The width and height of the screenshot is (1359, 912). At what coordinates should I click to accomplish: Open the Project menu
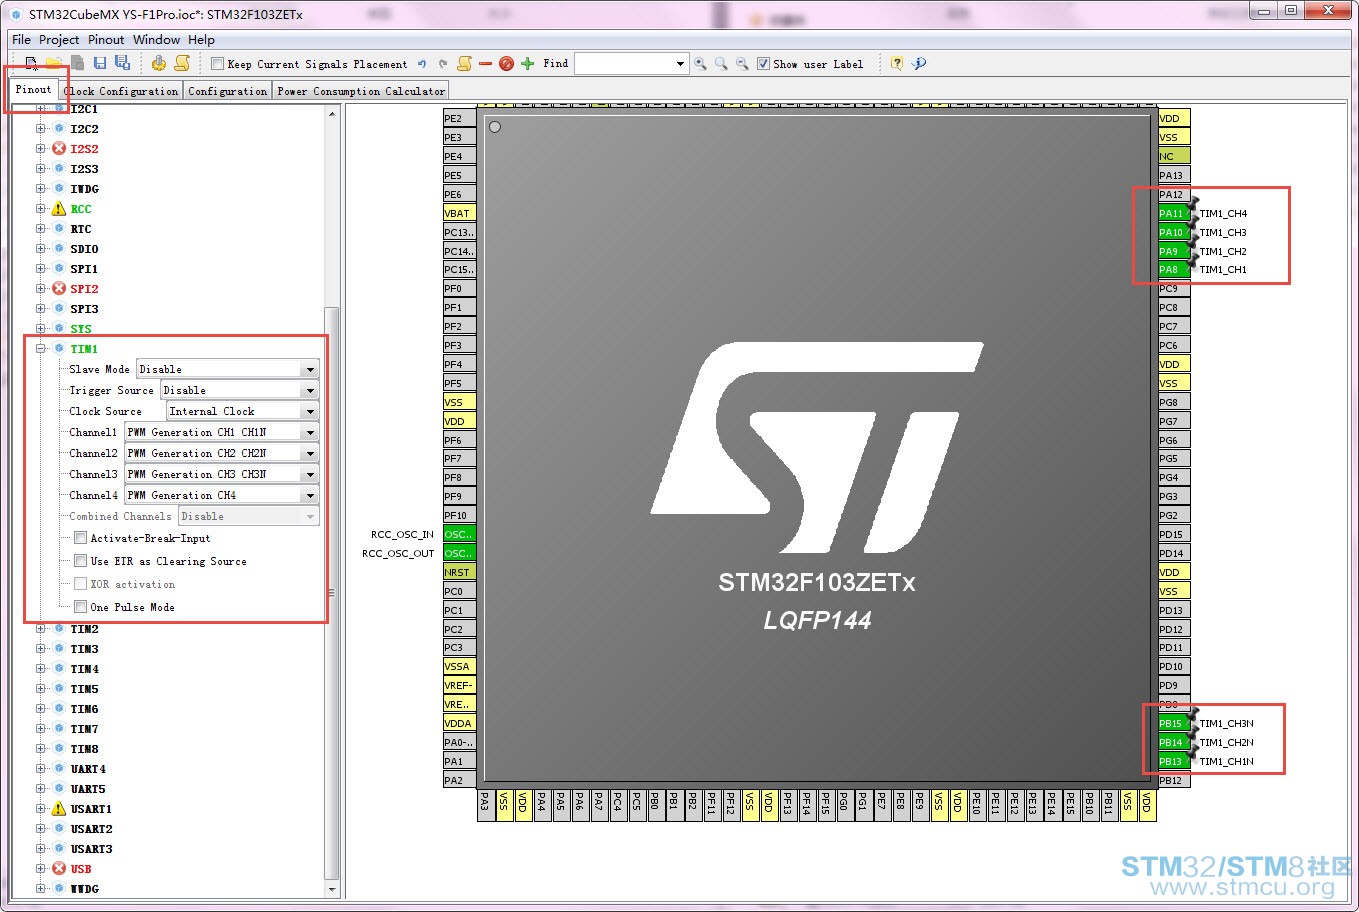(59, 40)
